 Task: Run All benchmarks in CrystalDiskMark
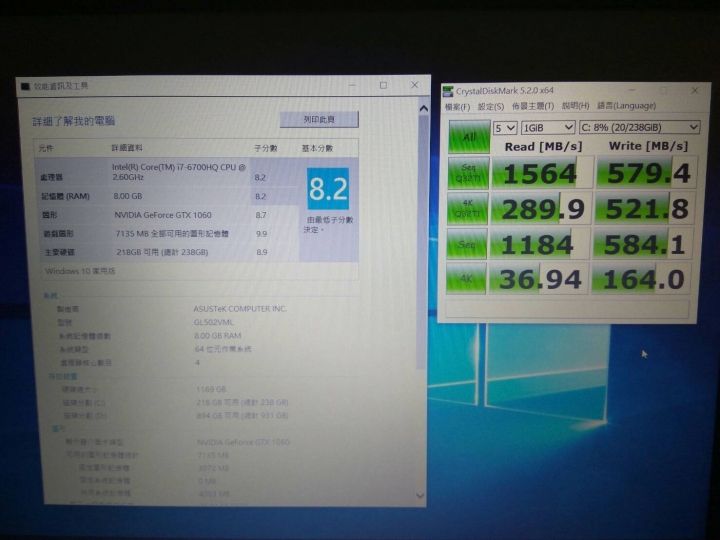(x=469, y=137)
